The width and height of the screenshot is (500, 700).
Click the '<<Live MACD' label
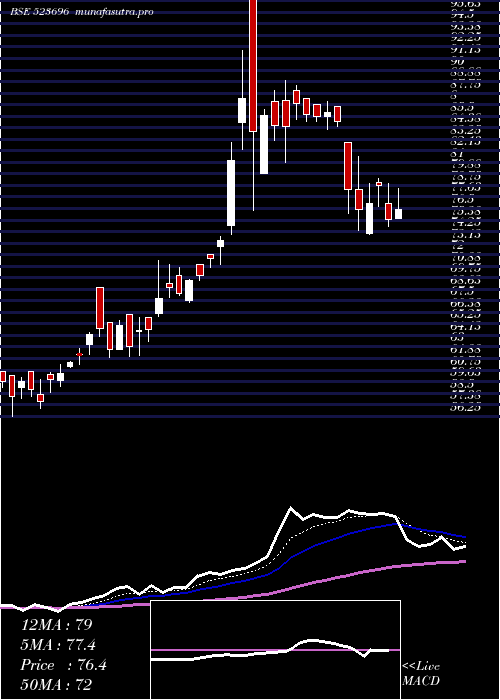click(x=421, y=674)
